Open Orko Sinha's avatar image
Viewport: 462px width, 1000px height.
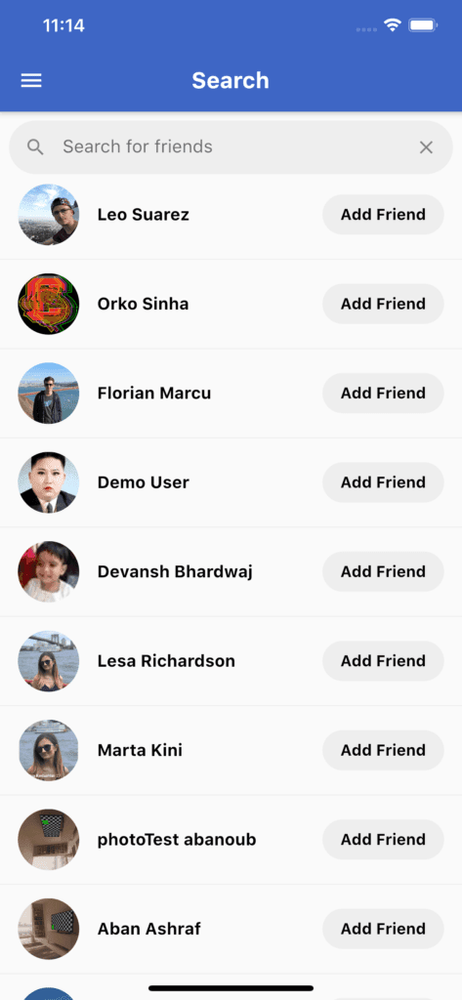(48, 304)
